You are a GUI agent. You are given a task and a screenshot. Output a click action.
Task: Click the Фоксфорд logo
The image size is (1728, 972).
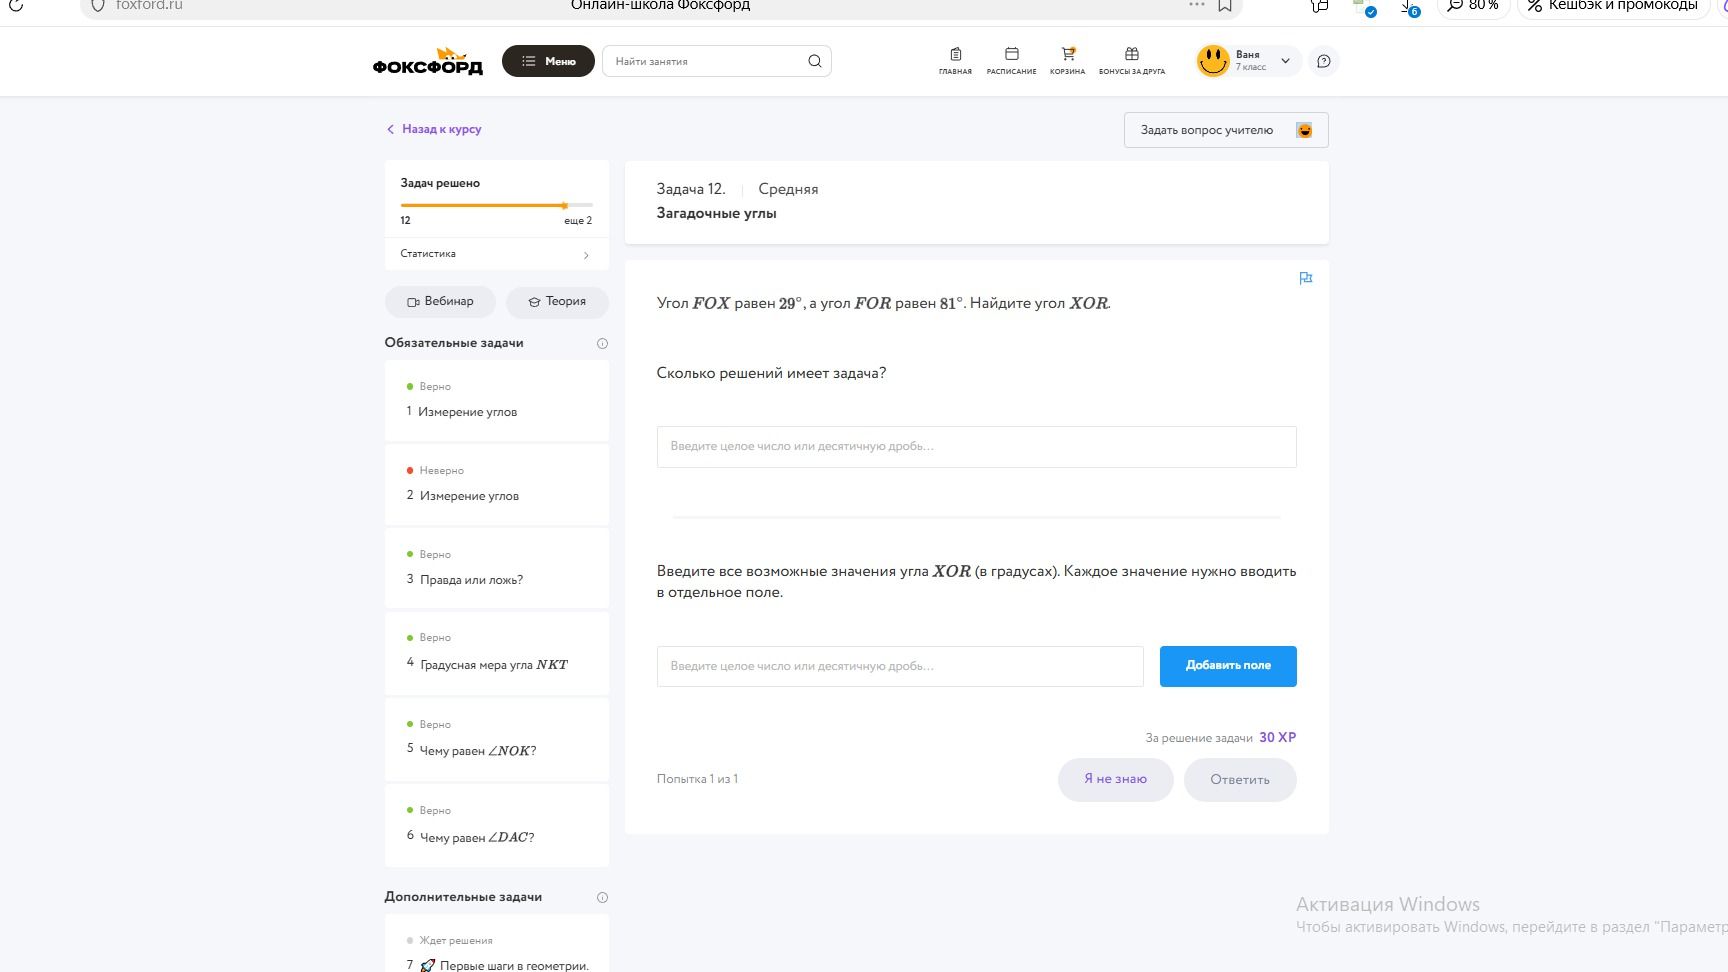[x=427, y=61]
